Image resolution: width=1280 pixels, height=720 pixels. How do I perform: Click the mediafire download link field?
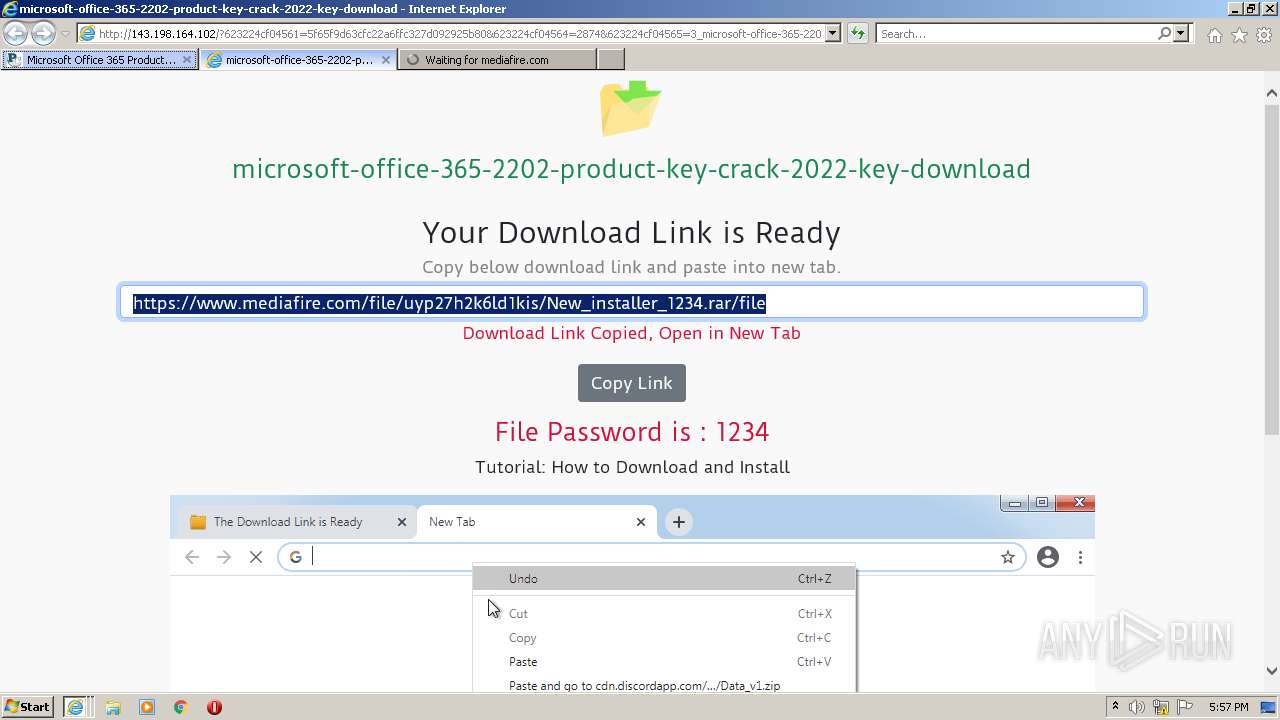coord(632,303)
